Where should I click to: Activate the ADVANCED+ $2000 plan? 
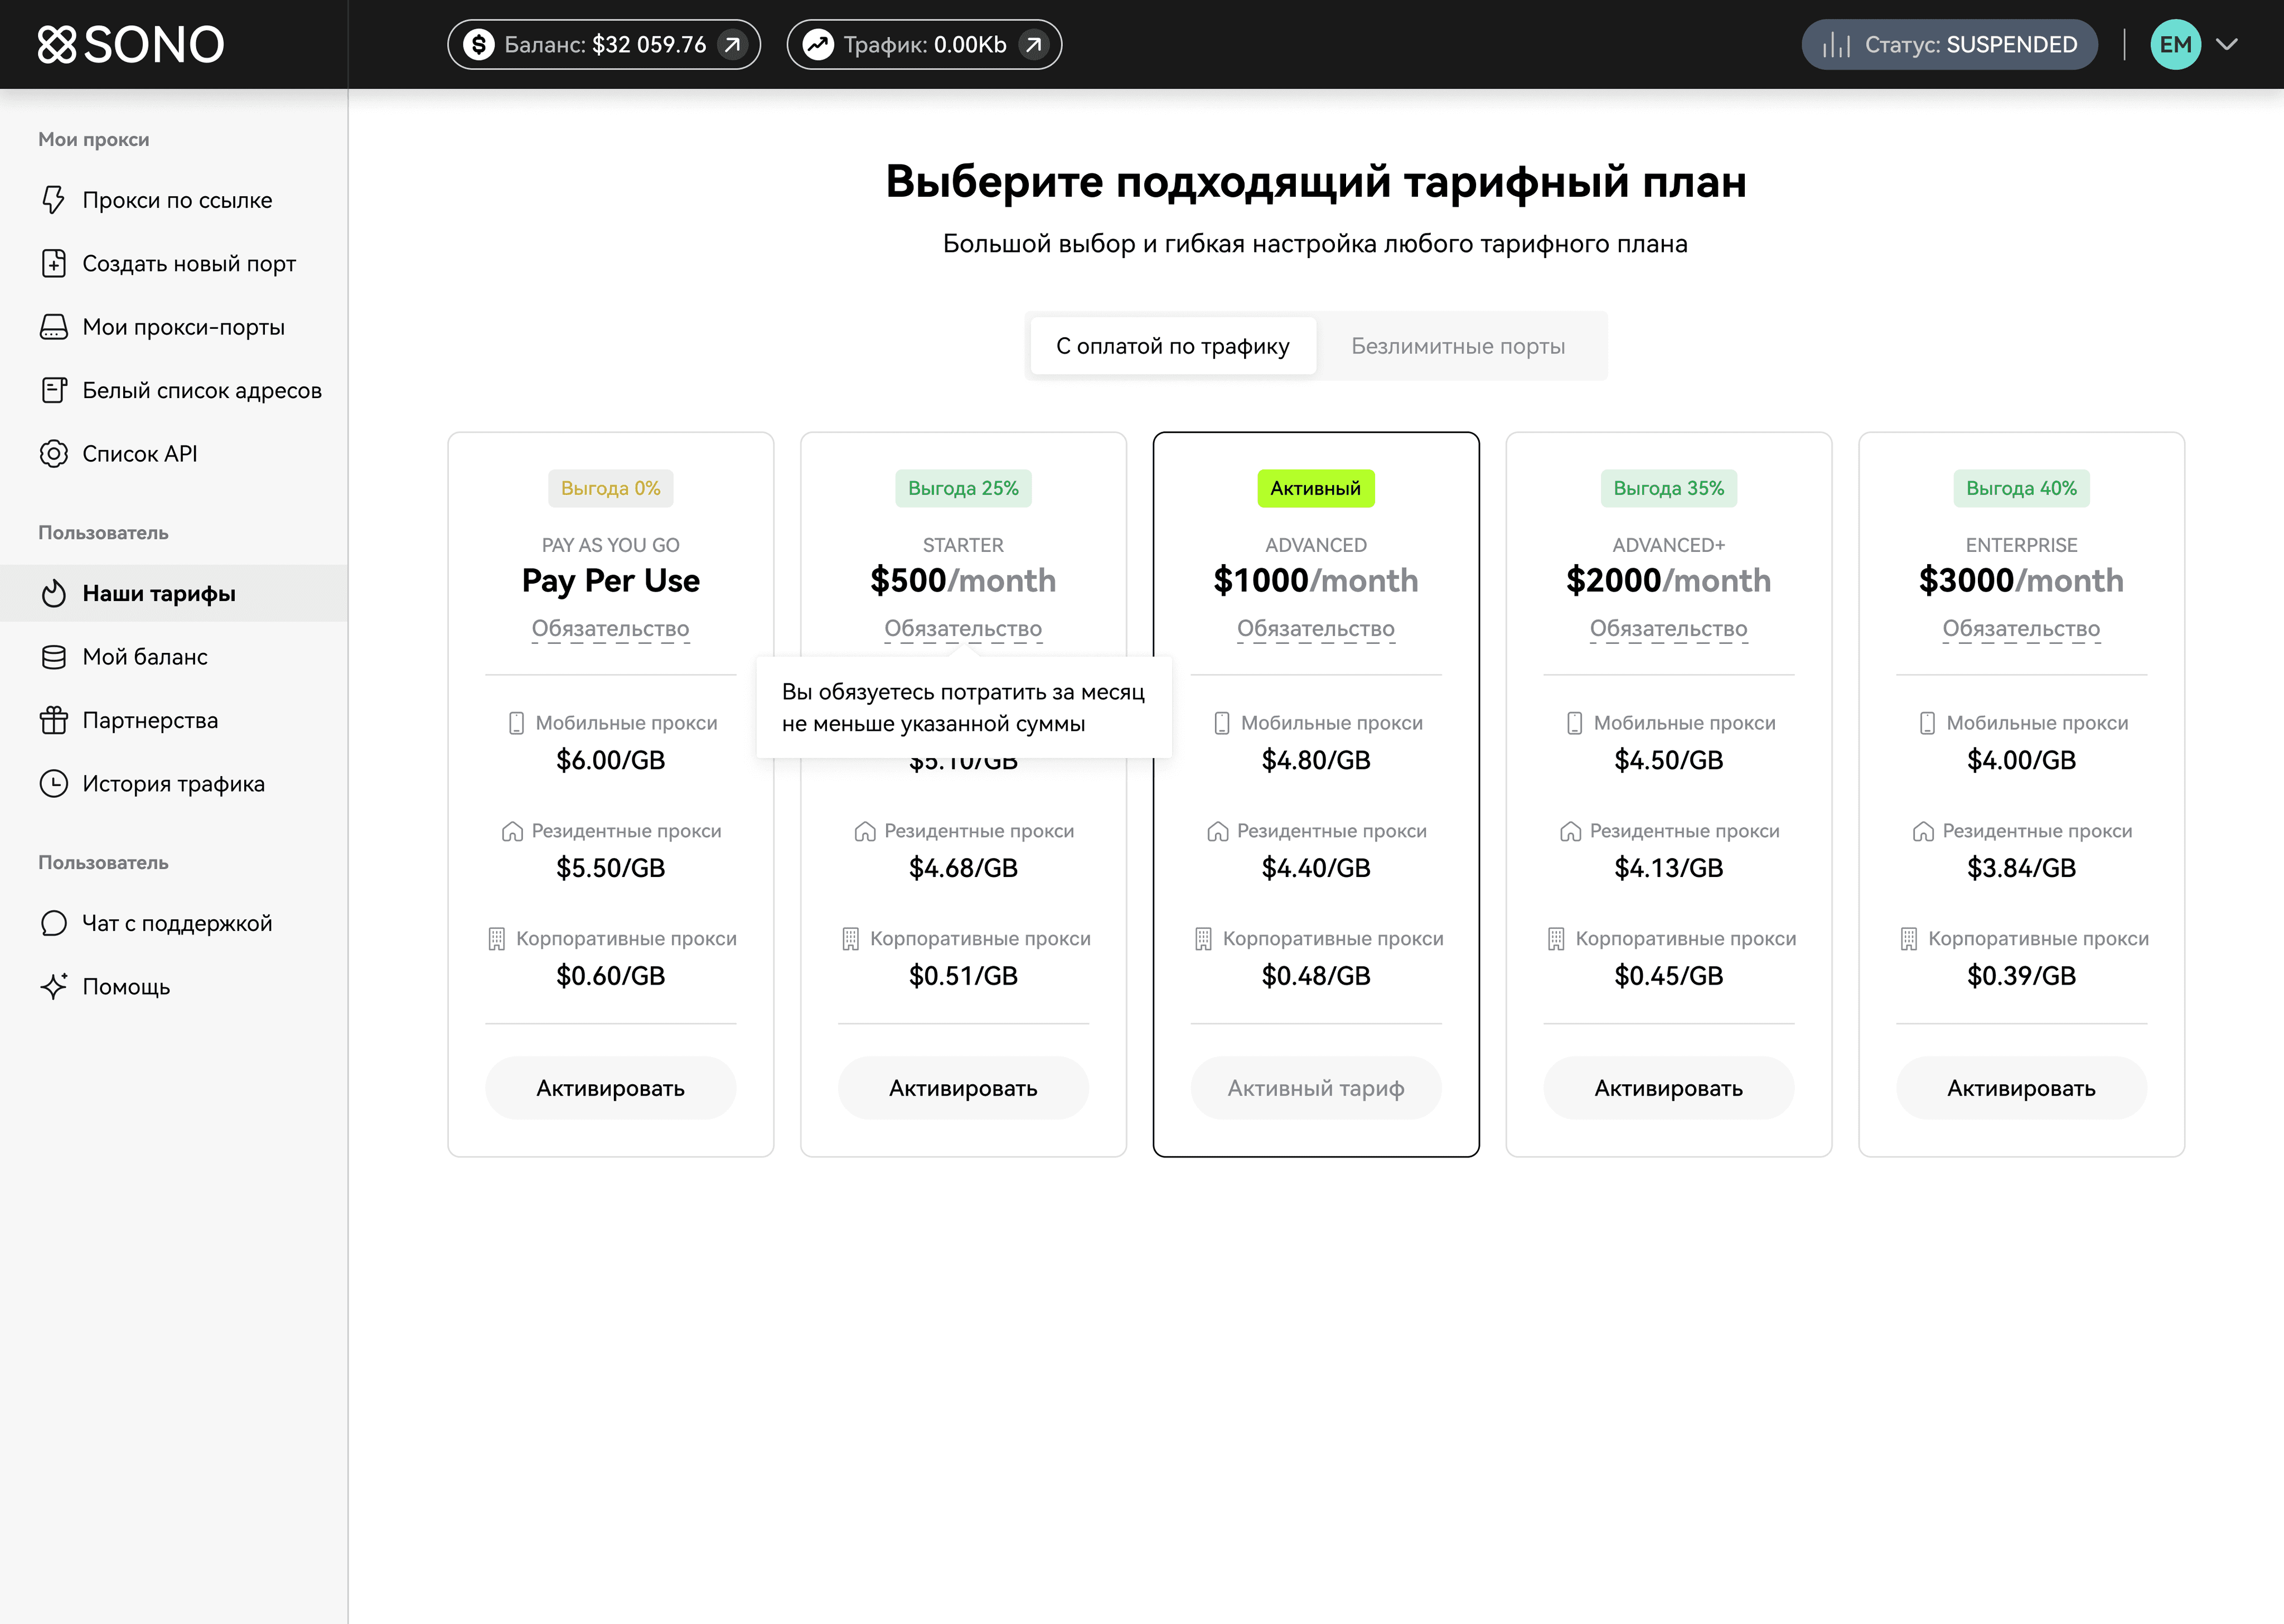1667,1088
